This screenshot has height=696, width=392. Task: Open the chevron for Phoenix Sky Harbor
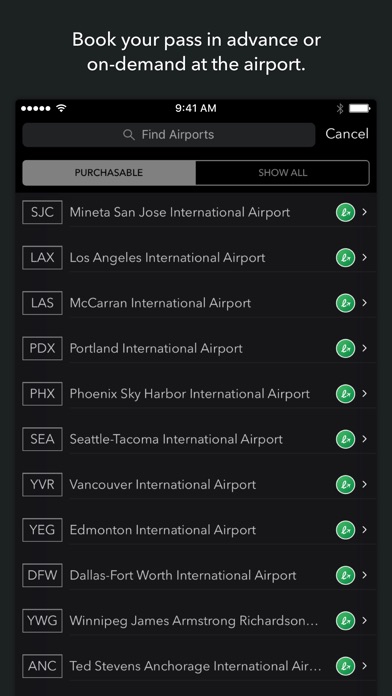[364, 393]
